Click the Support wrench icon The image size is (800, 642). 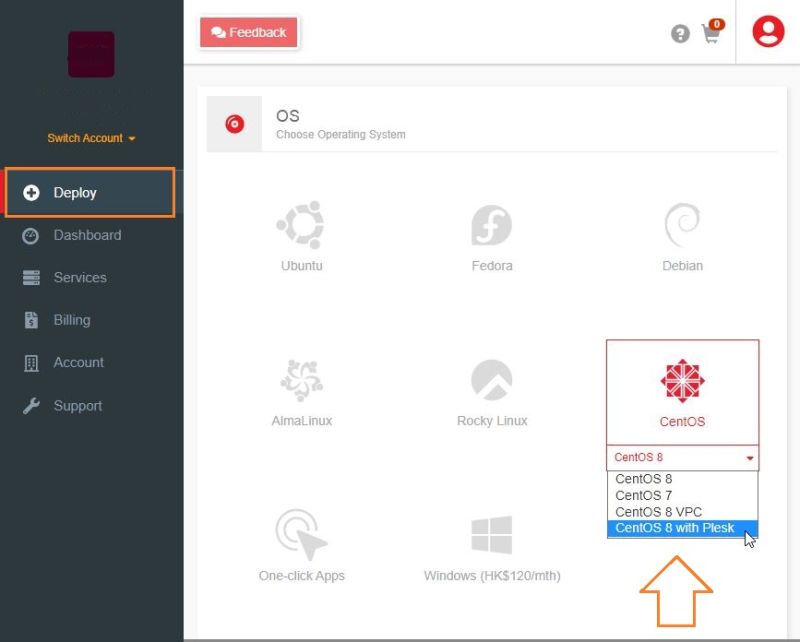tap(31, 406)
